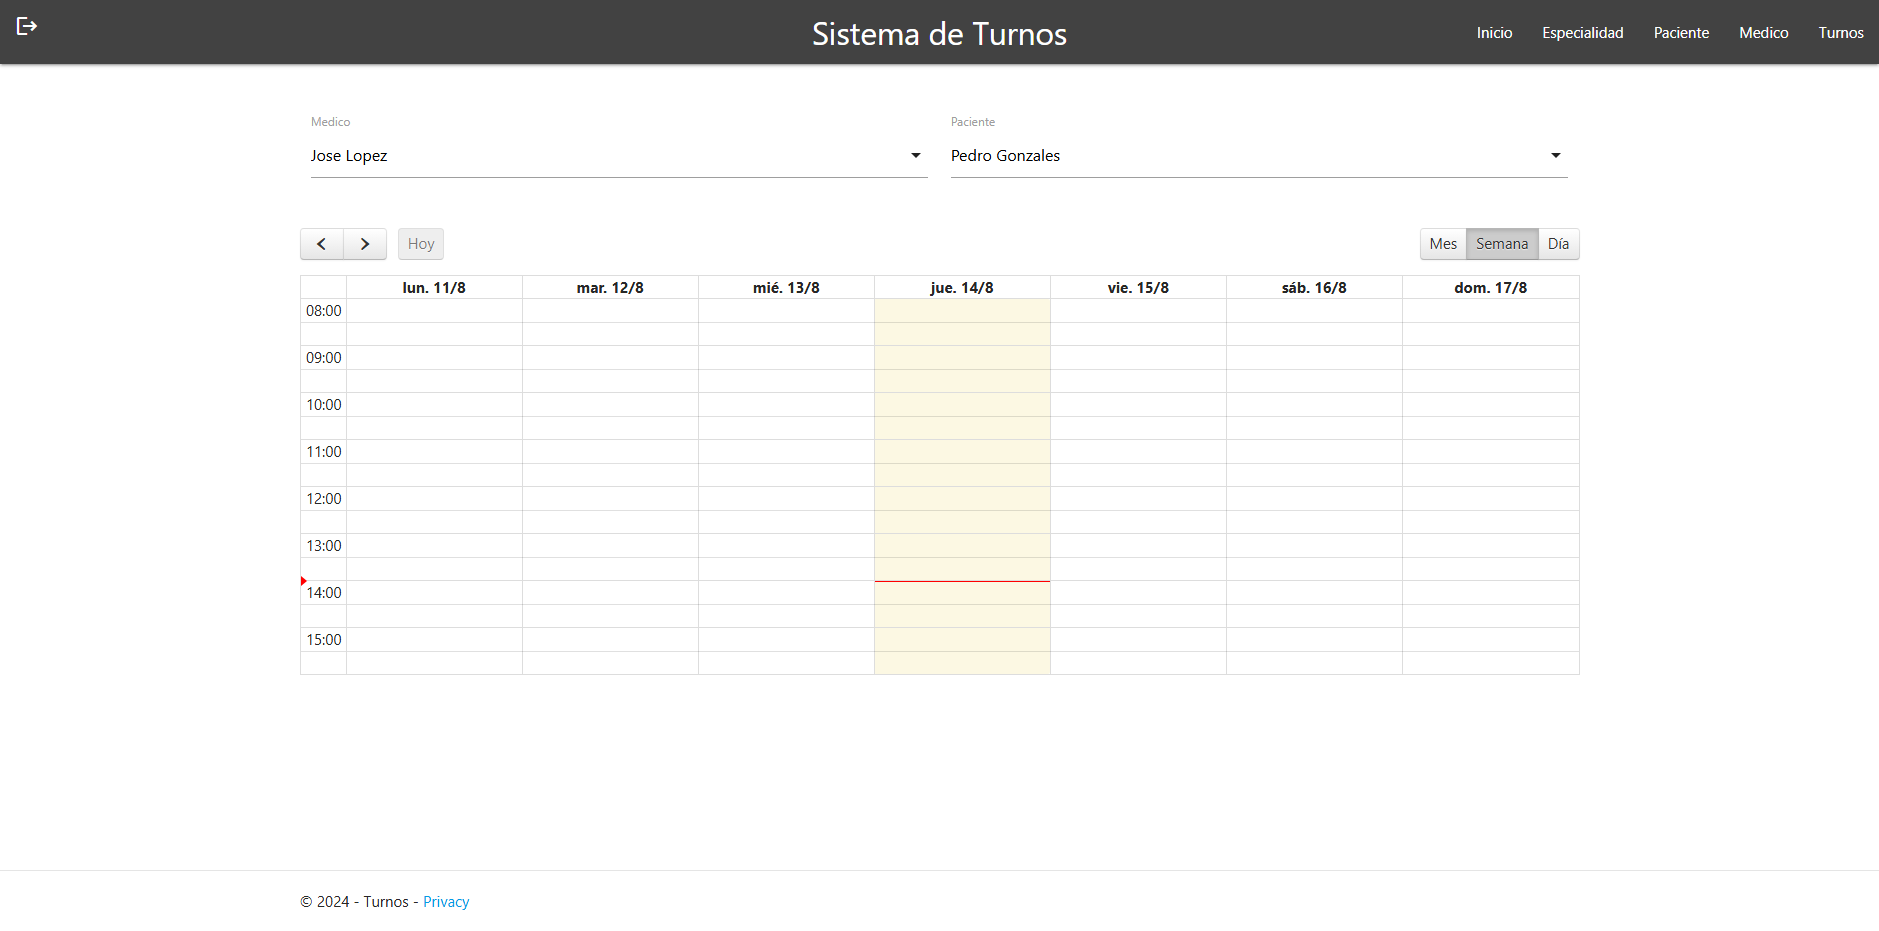Click the logout icon top left
This screenshot has height=931, width=1879.
click(x=26, y=25)
